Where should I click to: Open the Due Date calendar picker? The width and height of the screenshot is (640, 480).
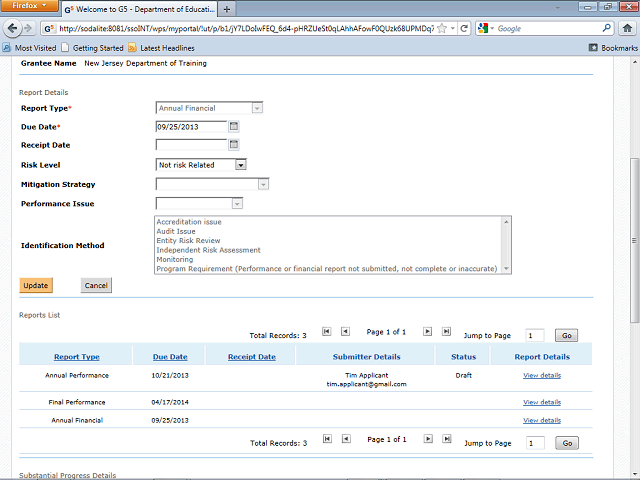click(234, 127)
